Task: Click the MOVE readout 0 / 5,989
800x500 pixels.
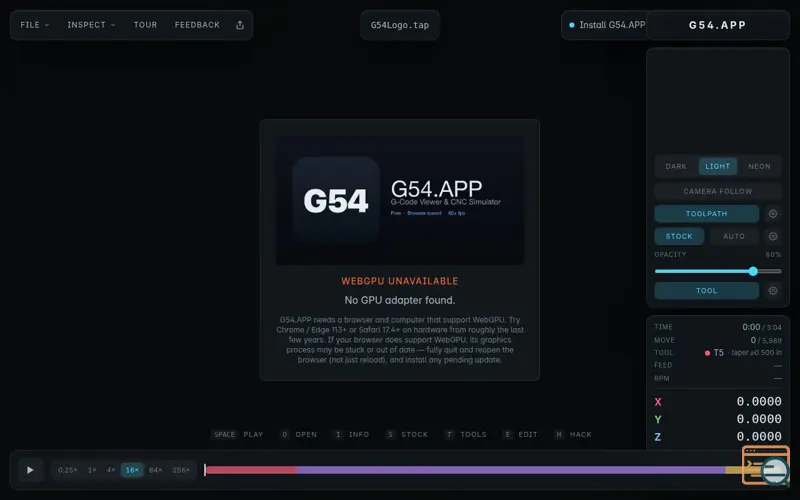Action: point(766,340)
